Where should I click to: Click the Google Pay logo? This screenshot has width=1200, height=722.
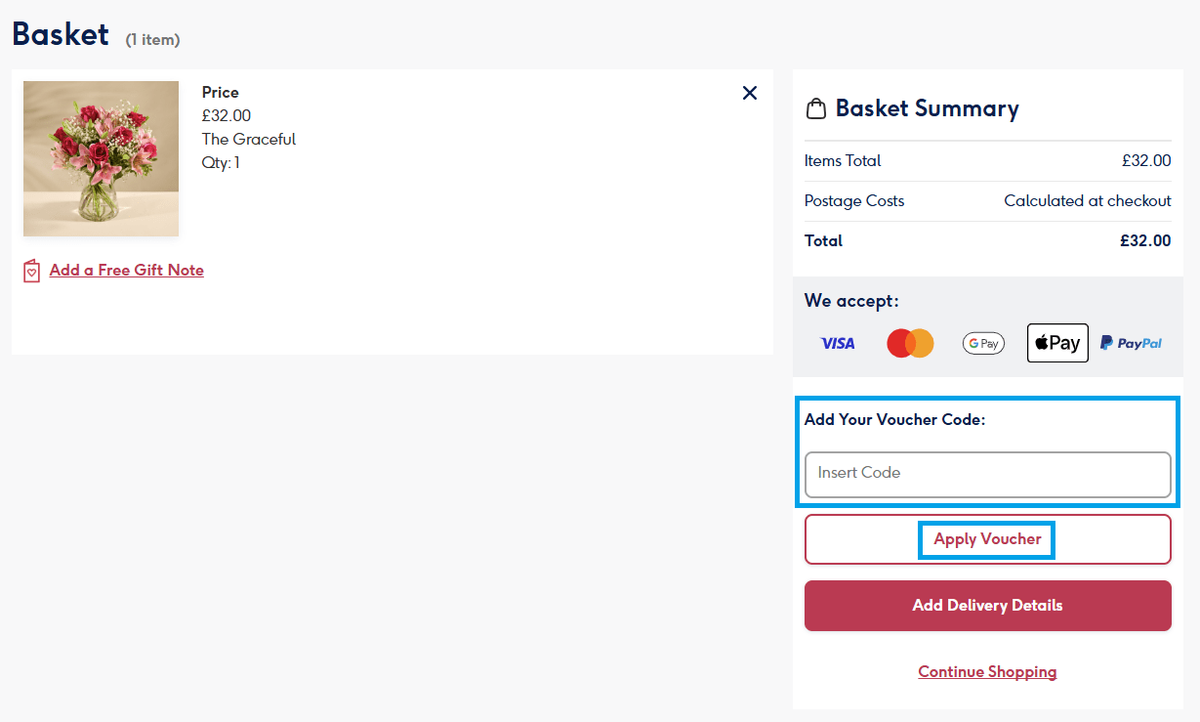coord(983,343)
